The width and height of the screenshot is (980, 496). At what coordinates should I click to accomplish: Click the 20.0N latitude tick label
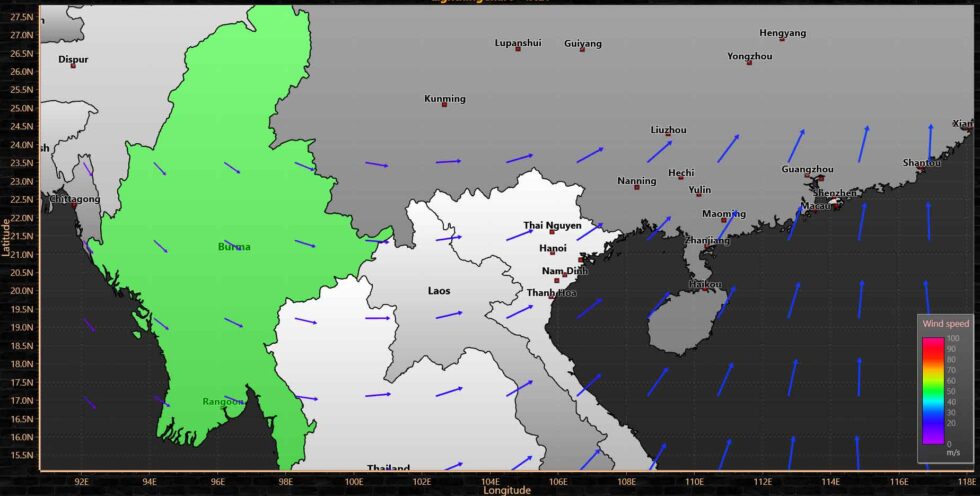point(21,290)
